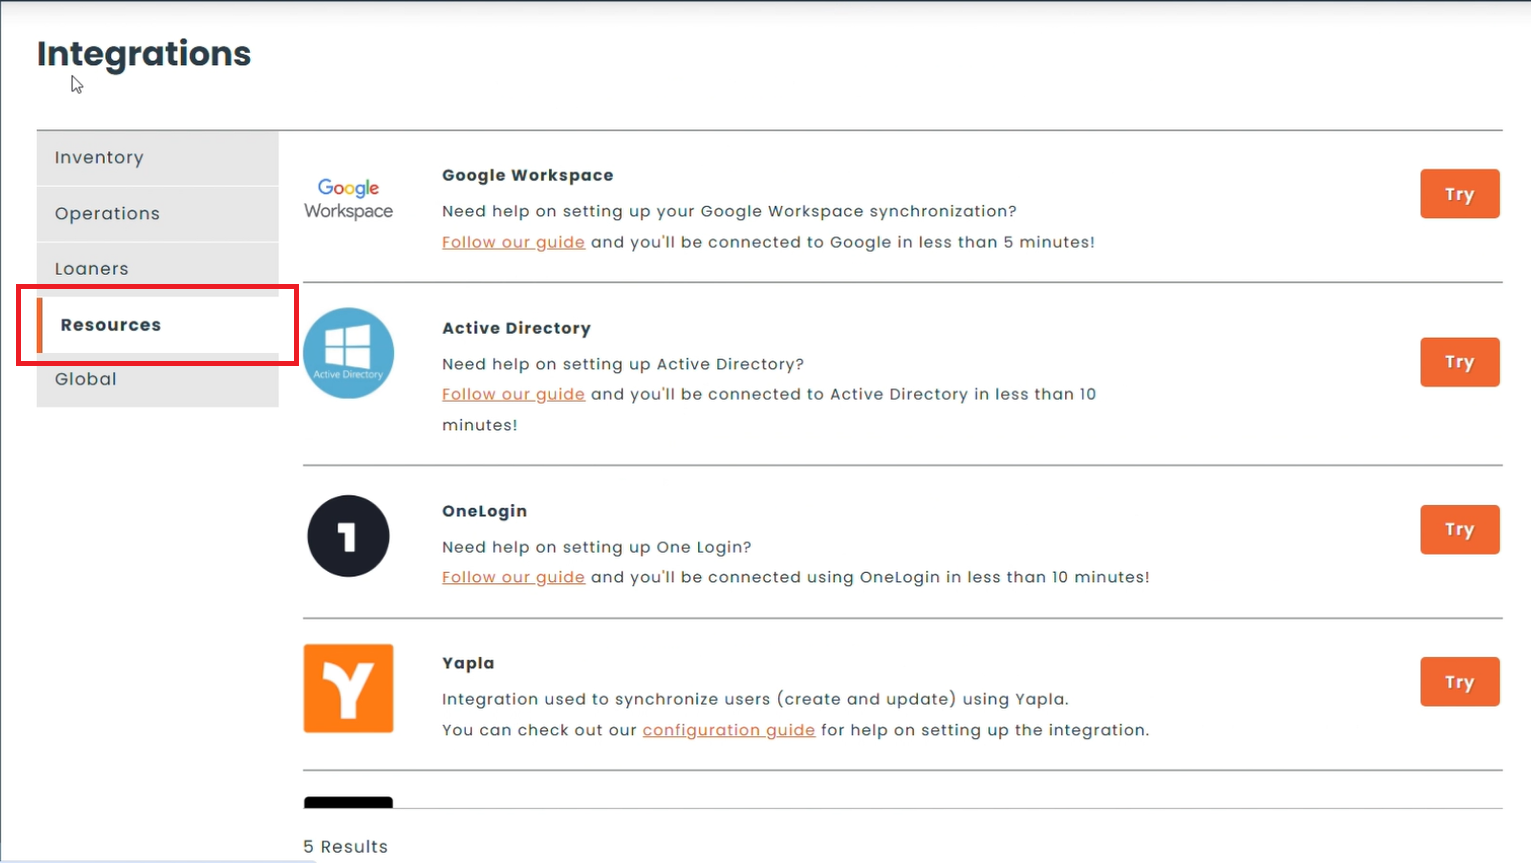Open Active Directory 'Follow our guide' link

[513, 394]
